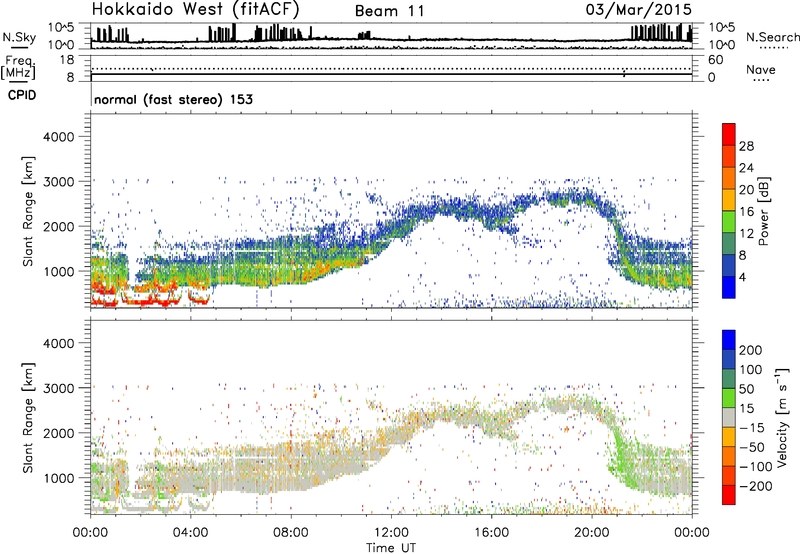Click the "Slant Range [km]" label of the velocity panel
The image size is (800, 554).
[x=28, y=417]
